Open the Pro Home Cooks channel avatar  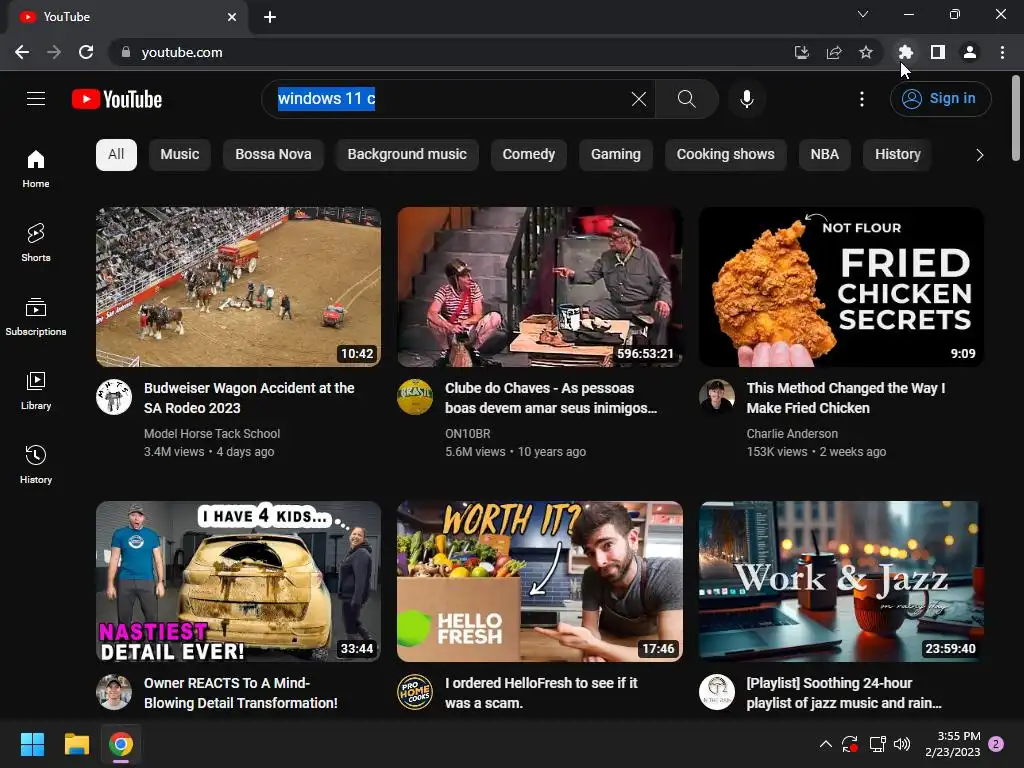click(415, 692)
